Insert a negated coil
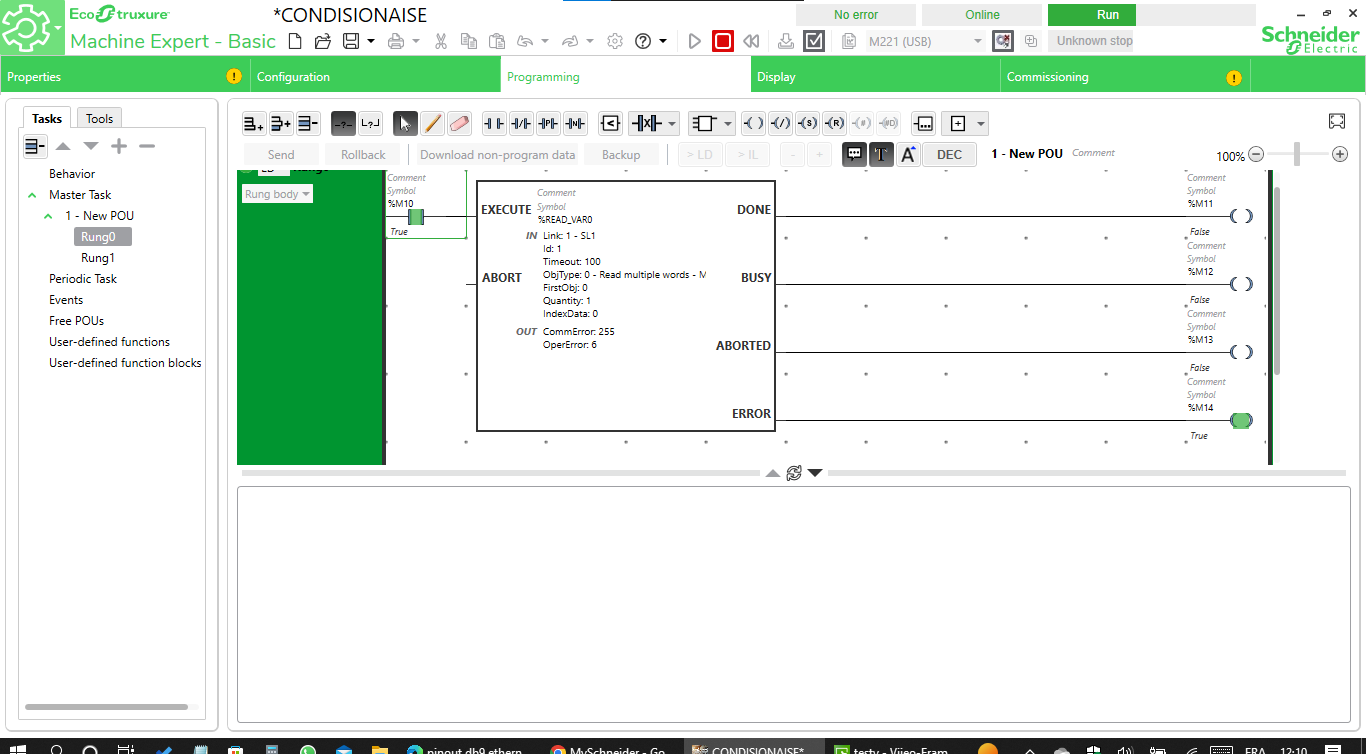The height and width of the screenshot is (754, 1366). [781, 123]
